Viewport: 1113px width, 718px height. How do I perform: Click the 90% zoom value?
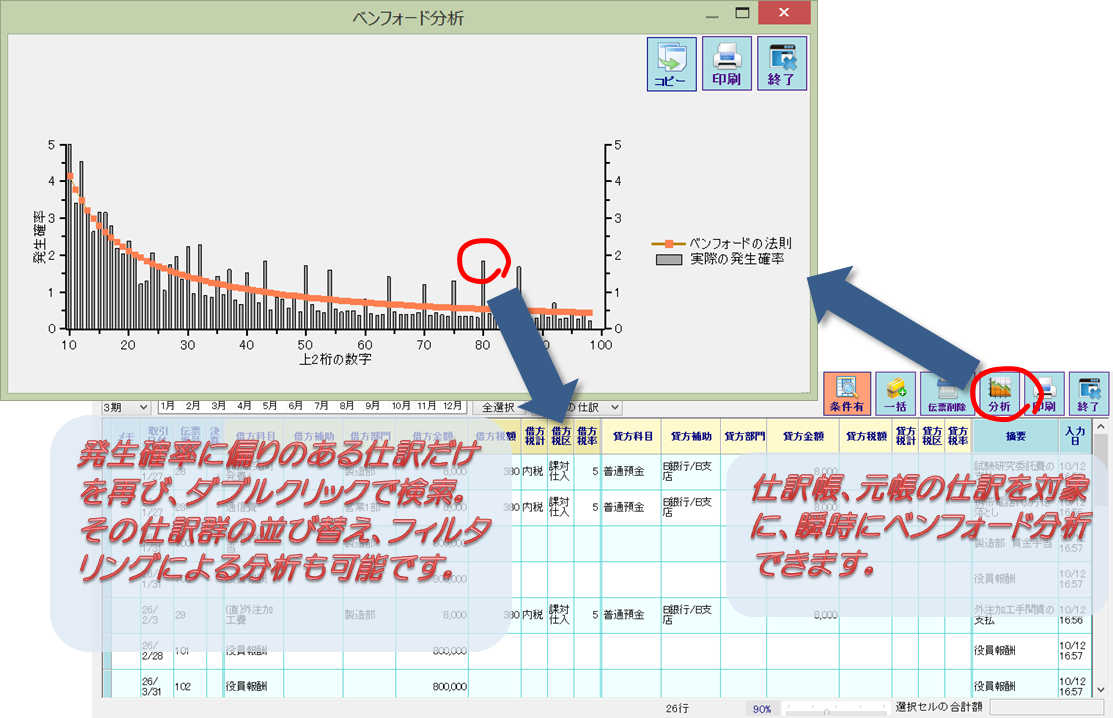pos(762,709)
